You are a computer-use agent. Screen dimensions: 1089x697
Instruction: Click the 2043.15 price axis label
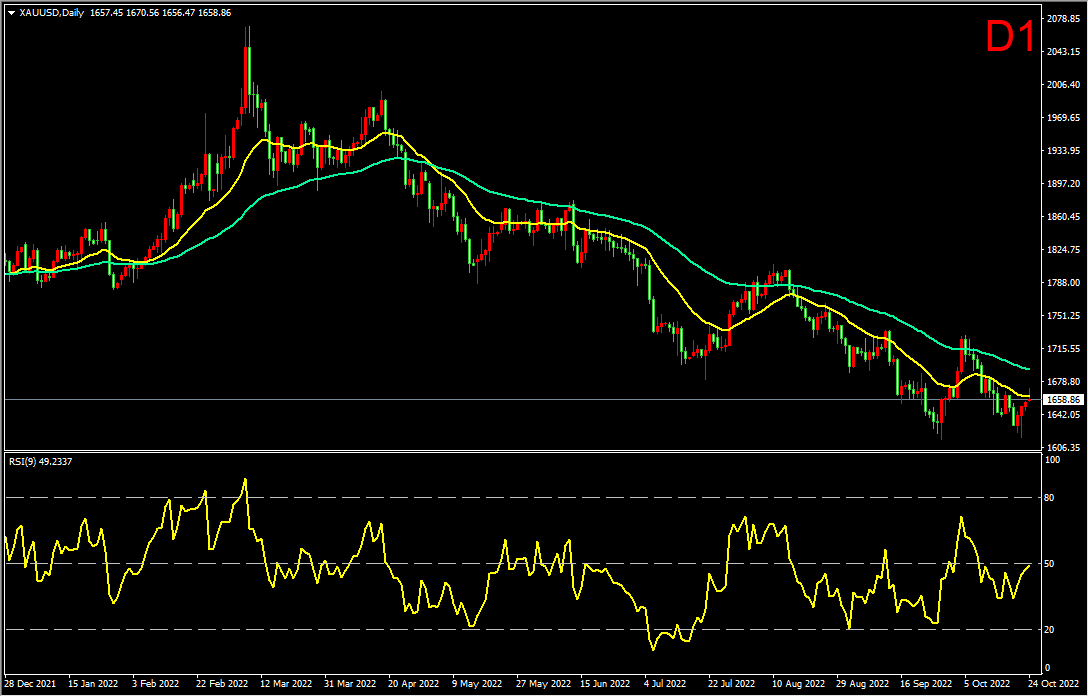click(1066, 51)
